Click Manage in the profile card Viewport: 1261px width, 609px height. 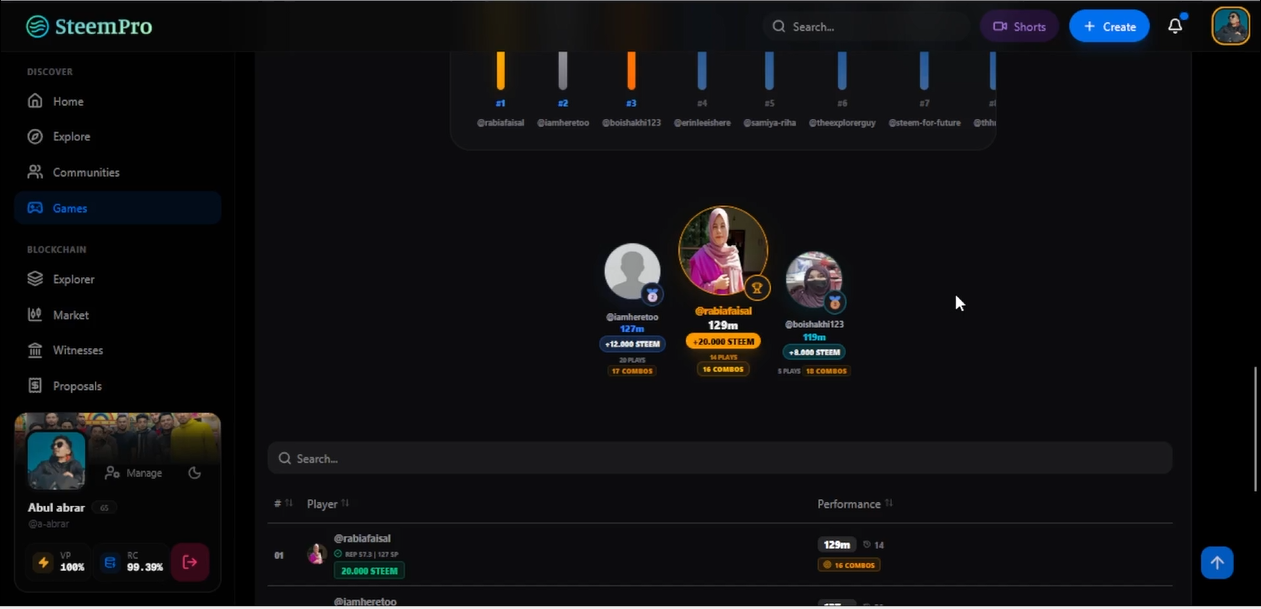tap(134, 473)
